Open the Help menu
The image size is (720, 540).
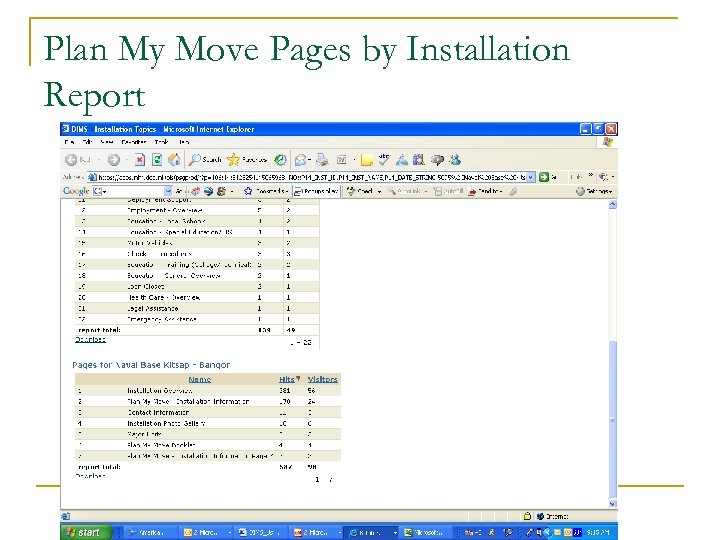184,142
